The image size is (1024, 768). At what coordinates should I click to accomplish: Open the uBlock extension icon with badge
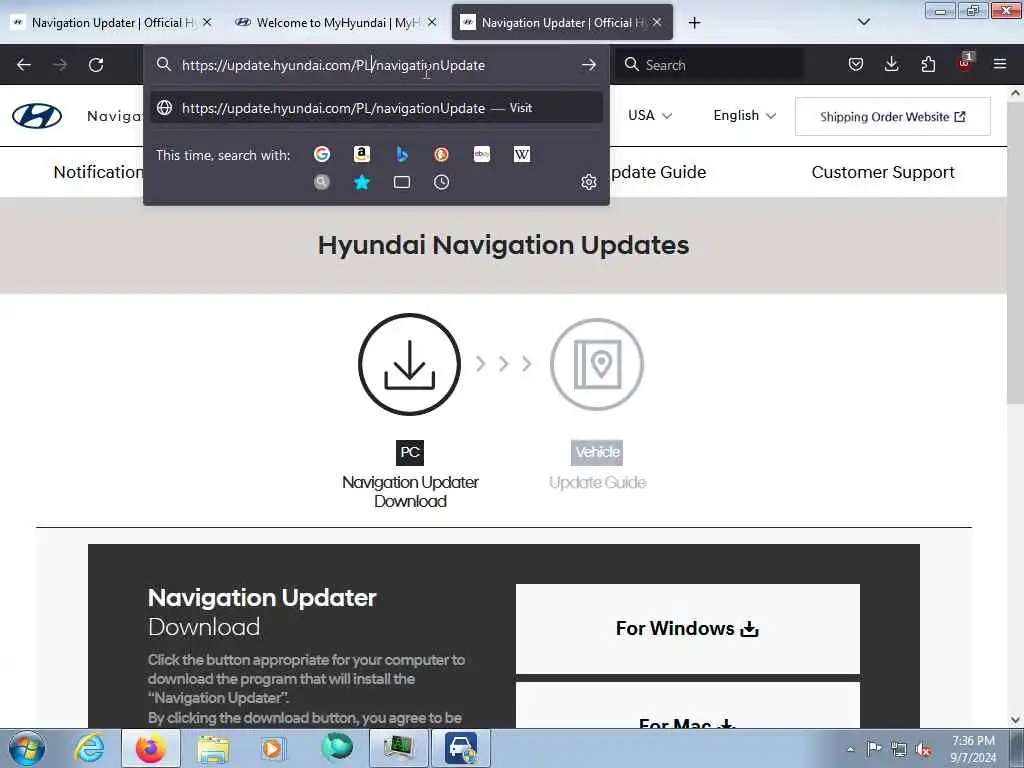pos(965,63)
